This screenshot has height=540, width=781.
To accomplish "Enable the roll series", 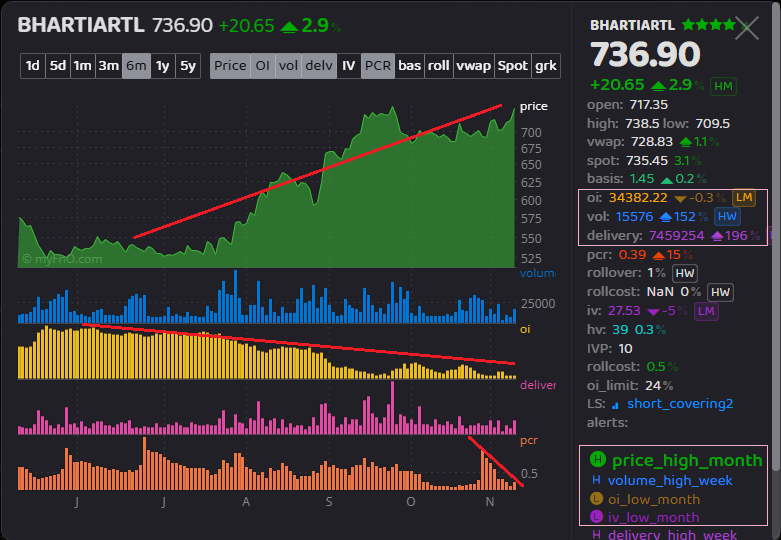I will 439,66.
